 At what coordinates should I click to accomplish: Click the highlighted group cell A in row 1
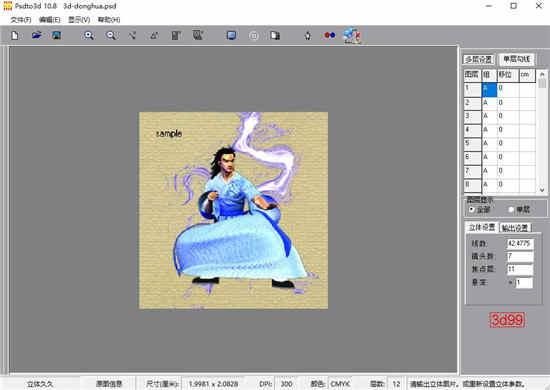490,89
